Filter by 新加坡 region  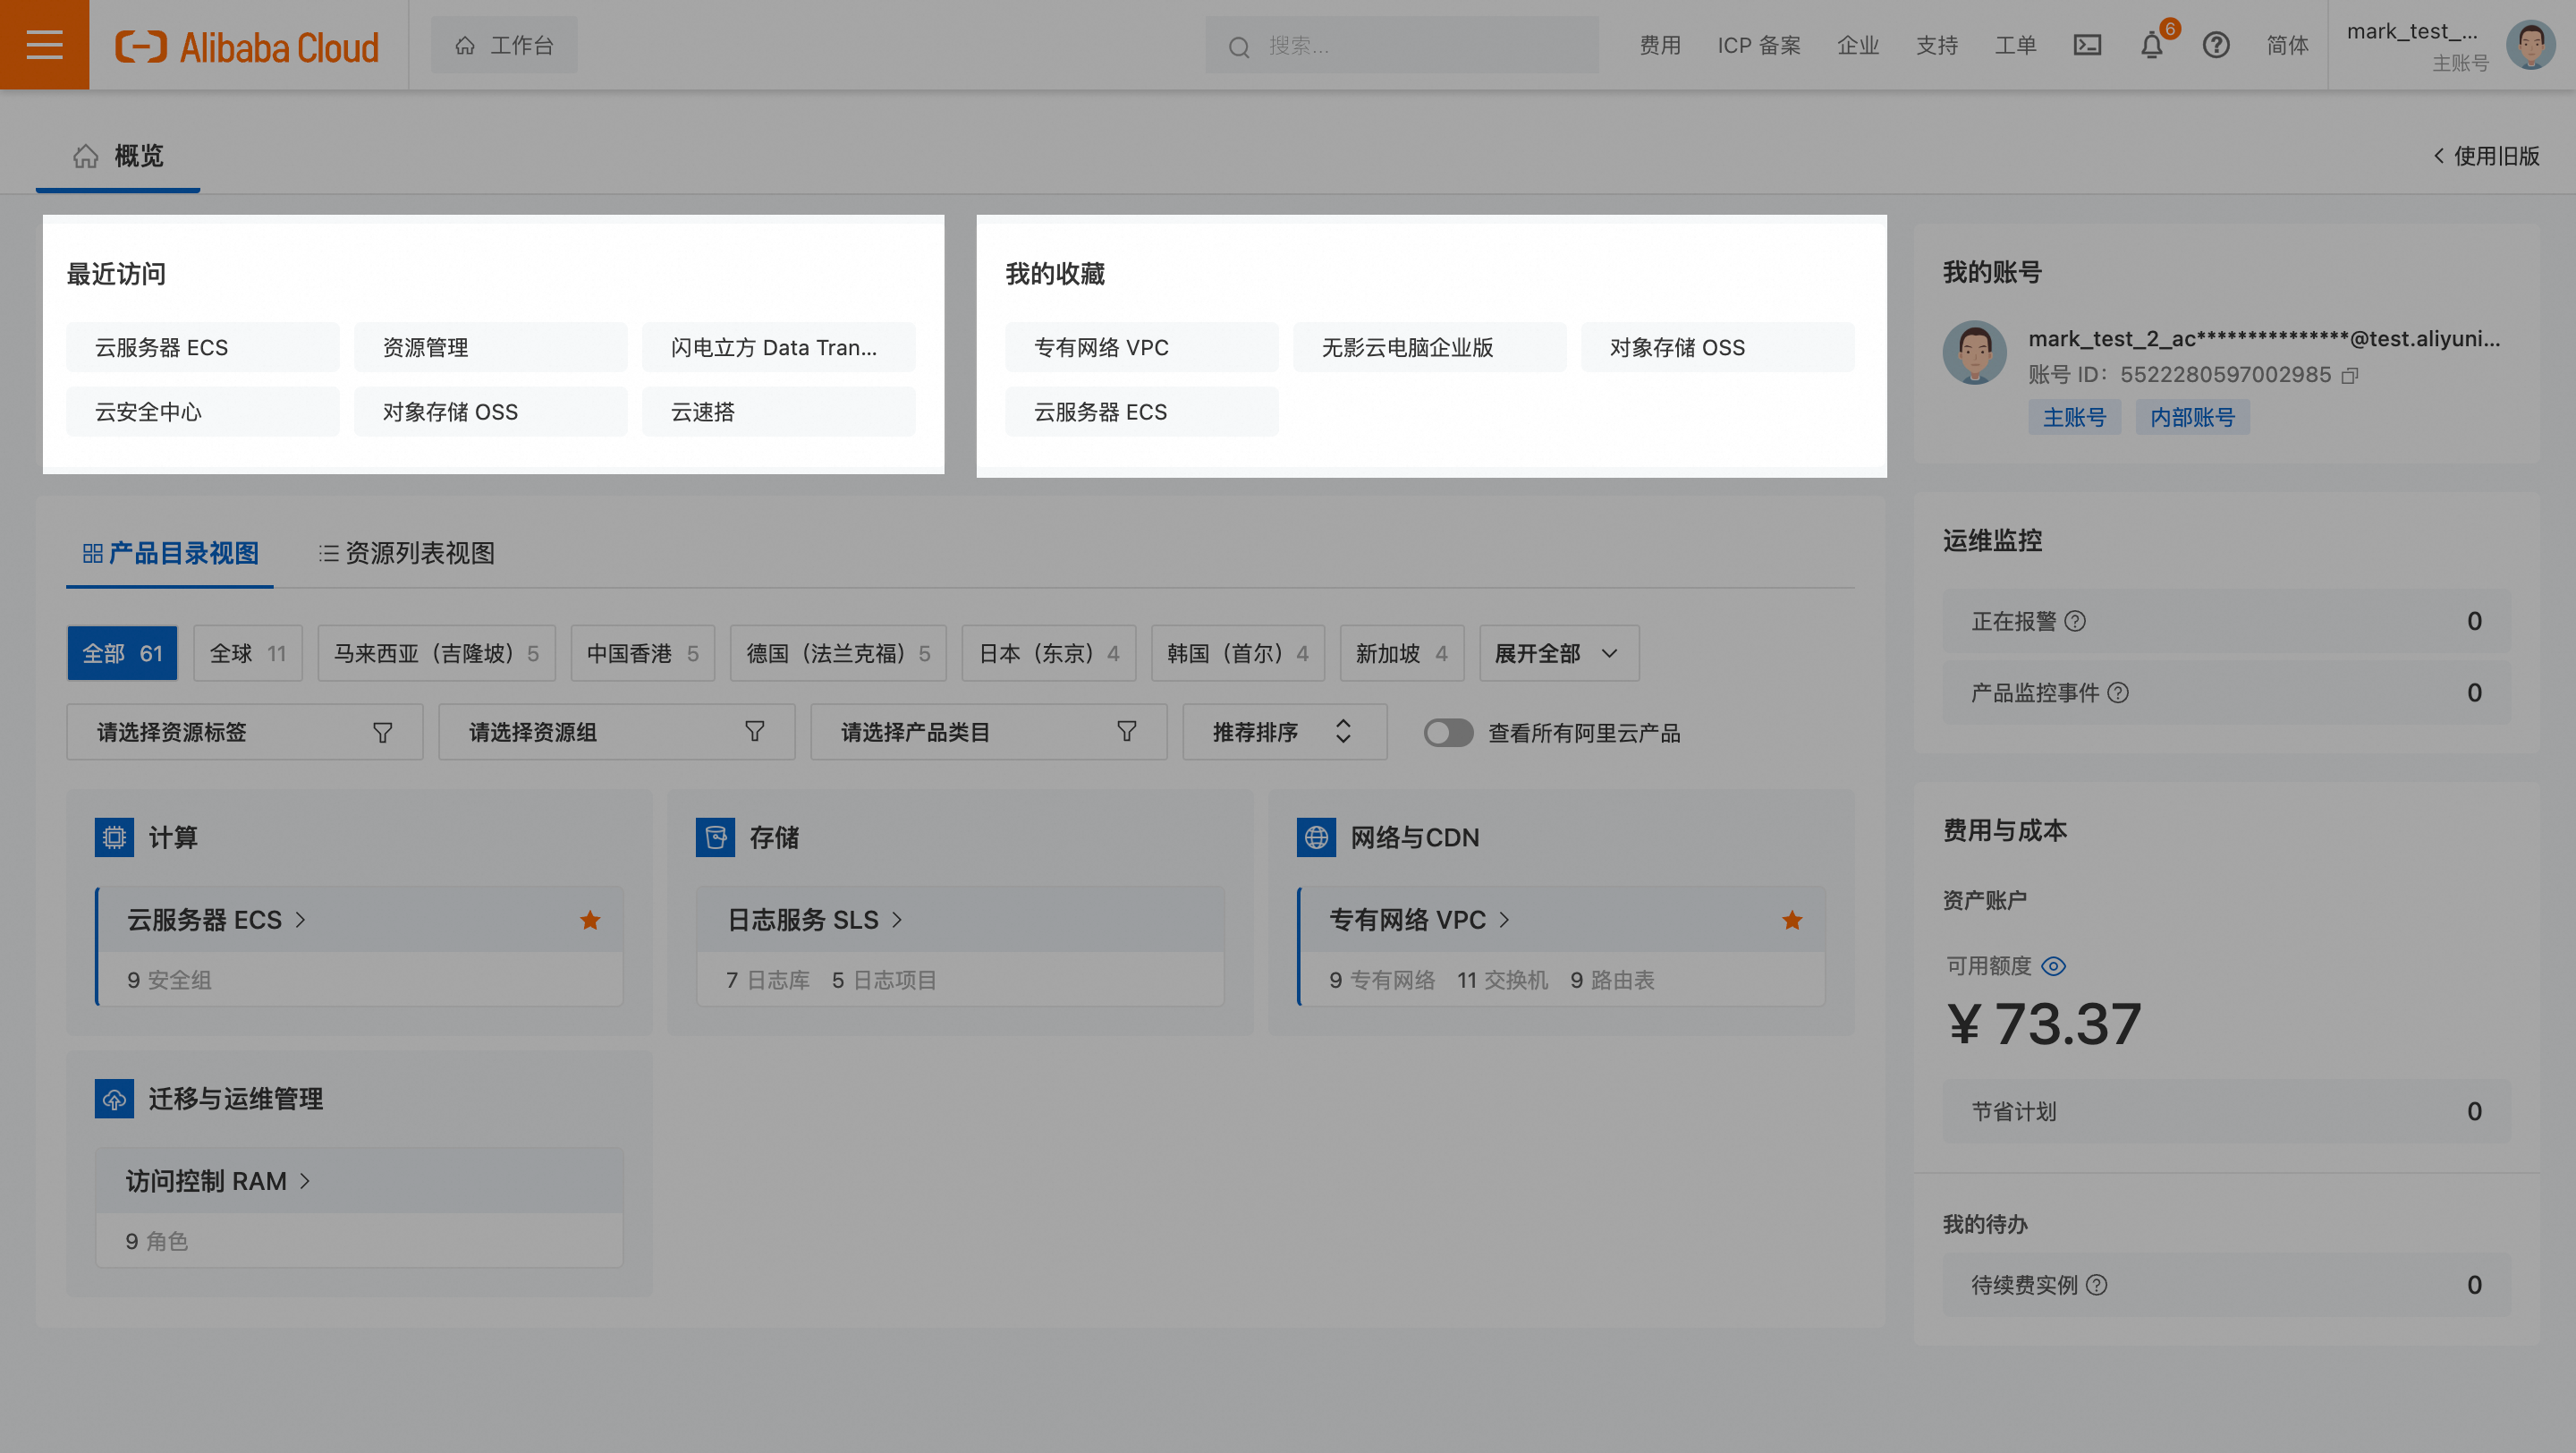[1402, 653]
